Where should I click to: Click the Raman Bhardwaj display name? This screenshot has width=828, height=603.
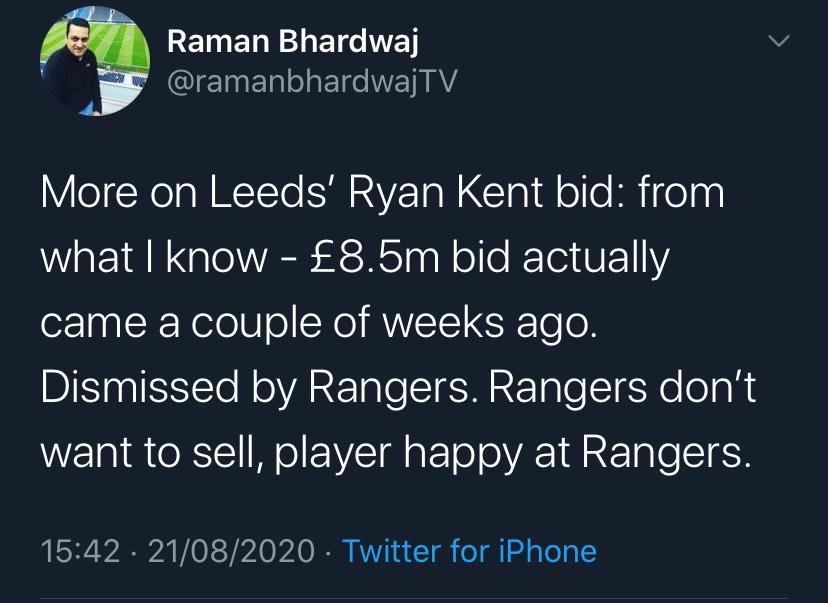click(293, 41)
